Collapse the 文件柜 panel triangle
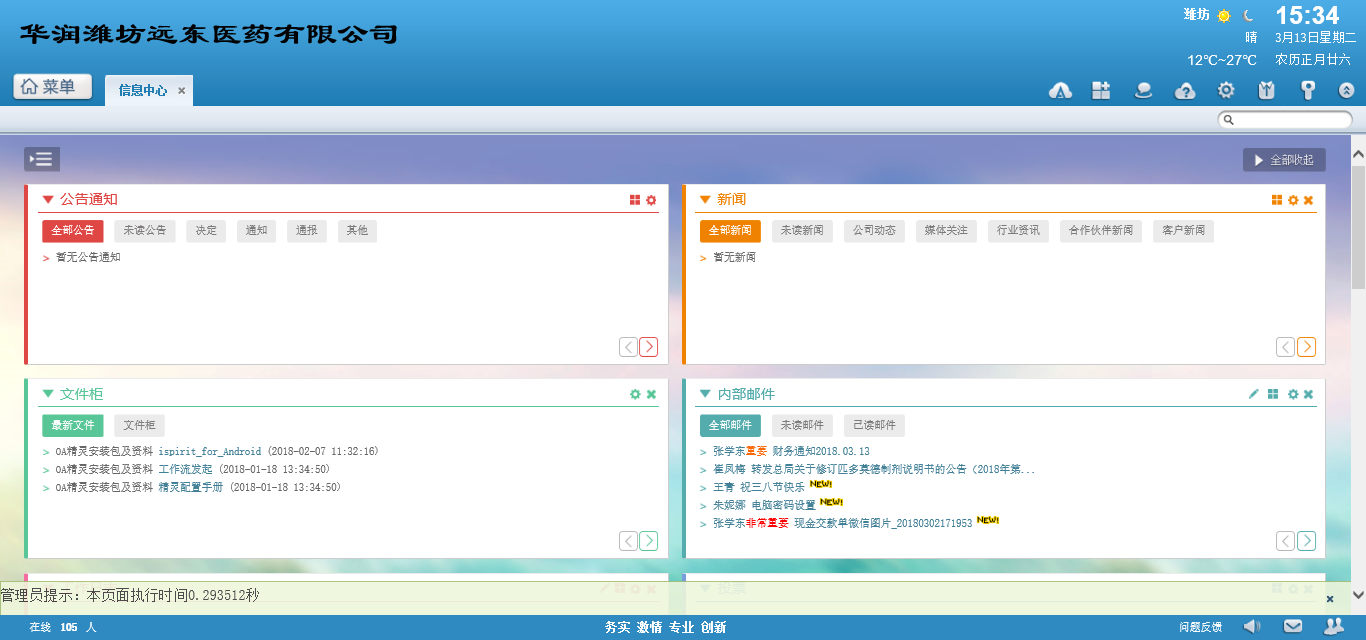The height and width of the screenshot is (640, 1366). pos(48,394)
